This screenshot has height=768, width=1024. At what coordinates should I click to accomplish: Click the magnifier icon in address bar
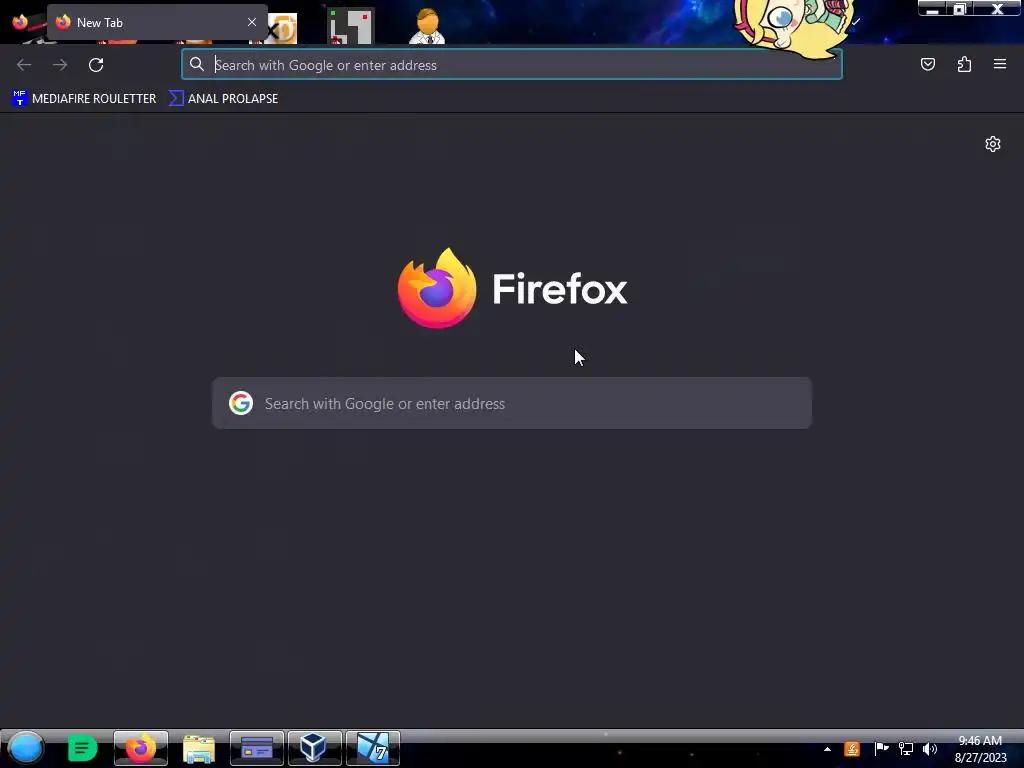click(x=197, y=64)
